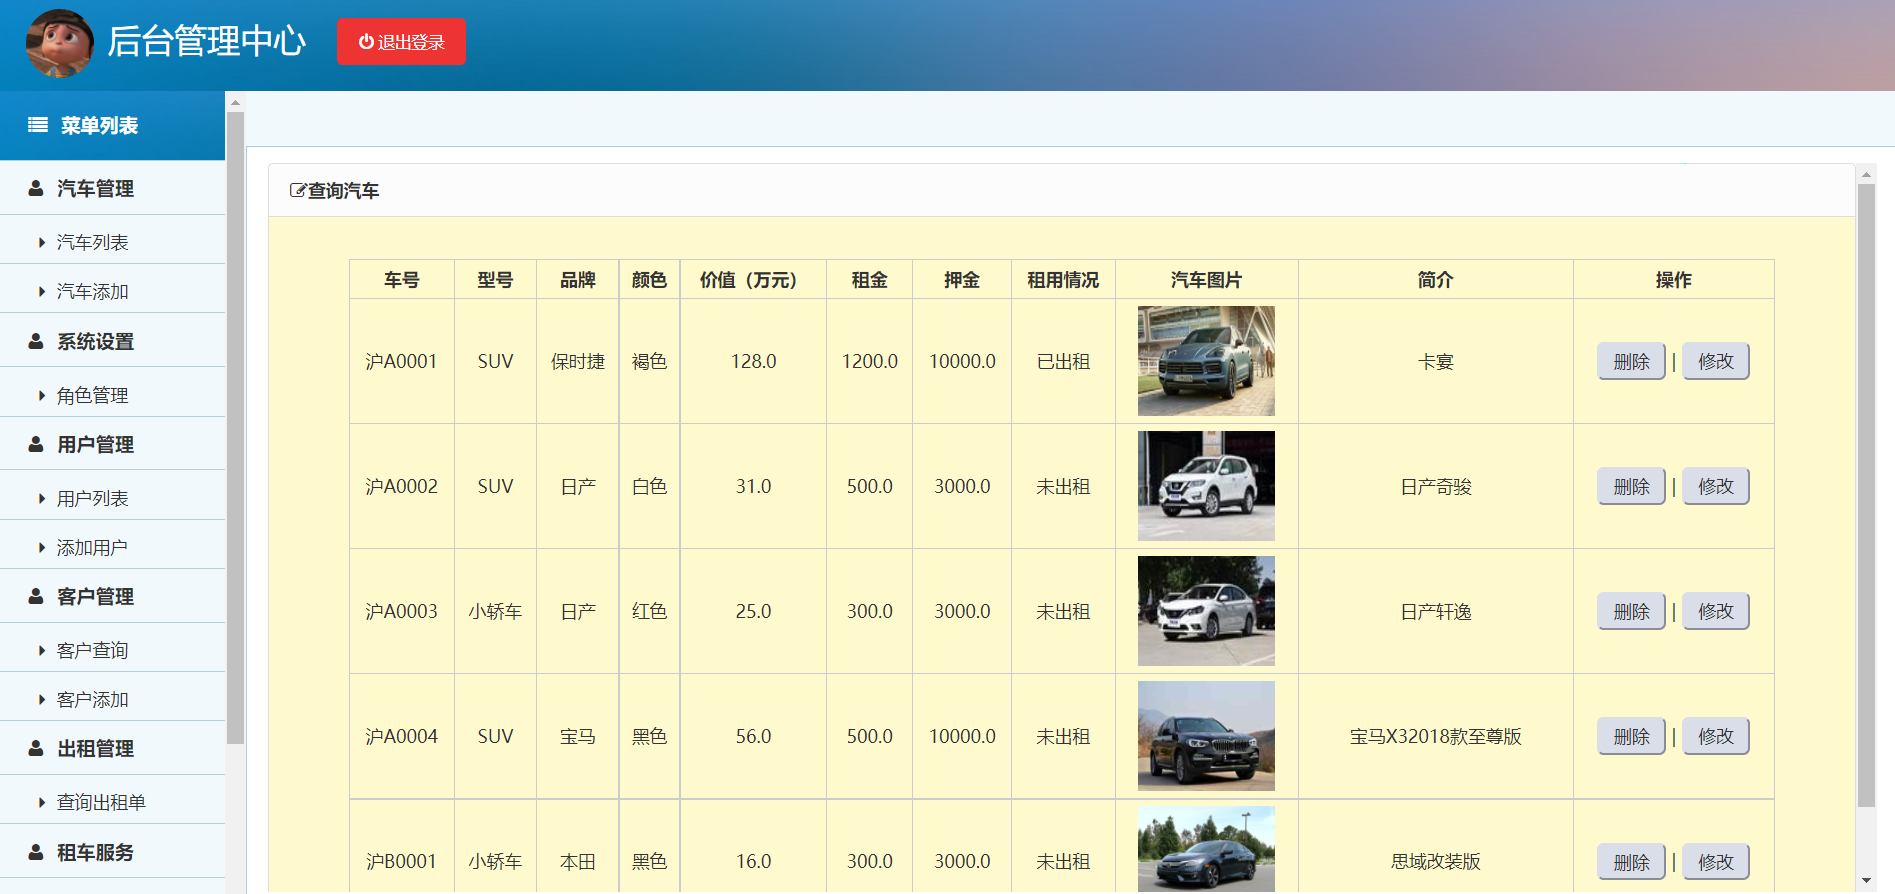The height and width of the screenshot is (894, 1895).
Task: Click the arrow before 添加用户
Action: 41,547
